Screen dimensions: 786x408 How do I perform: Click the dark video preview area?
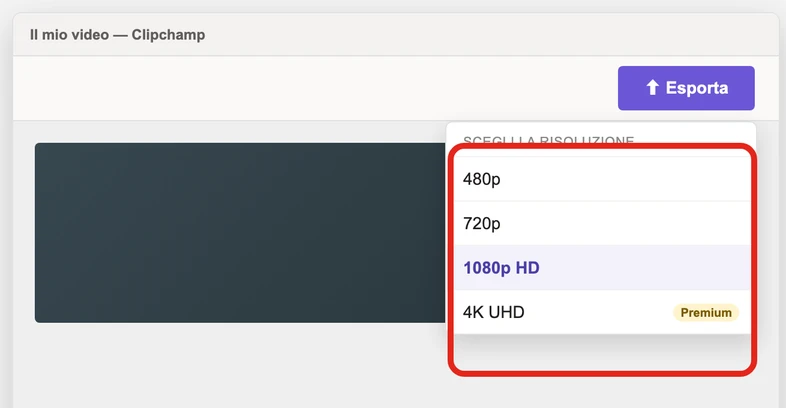(240, 233)
